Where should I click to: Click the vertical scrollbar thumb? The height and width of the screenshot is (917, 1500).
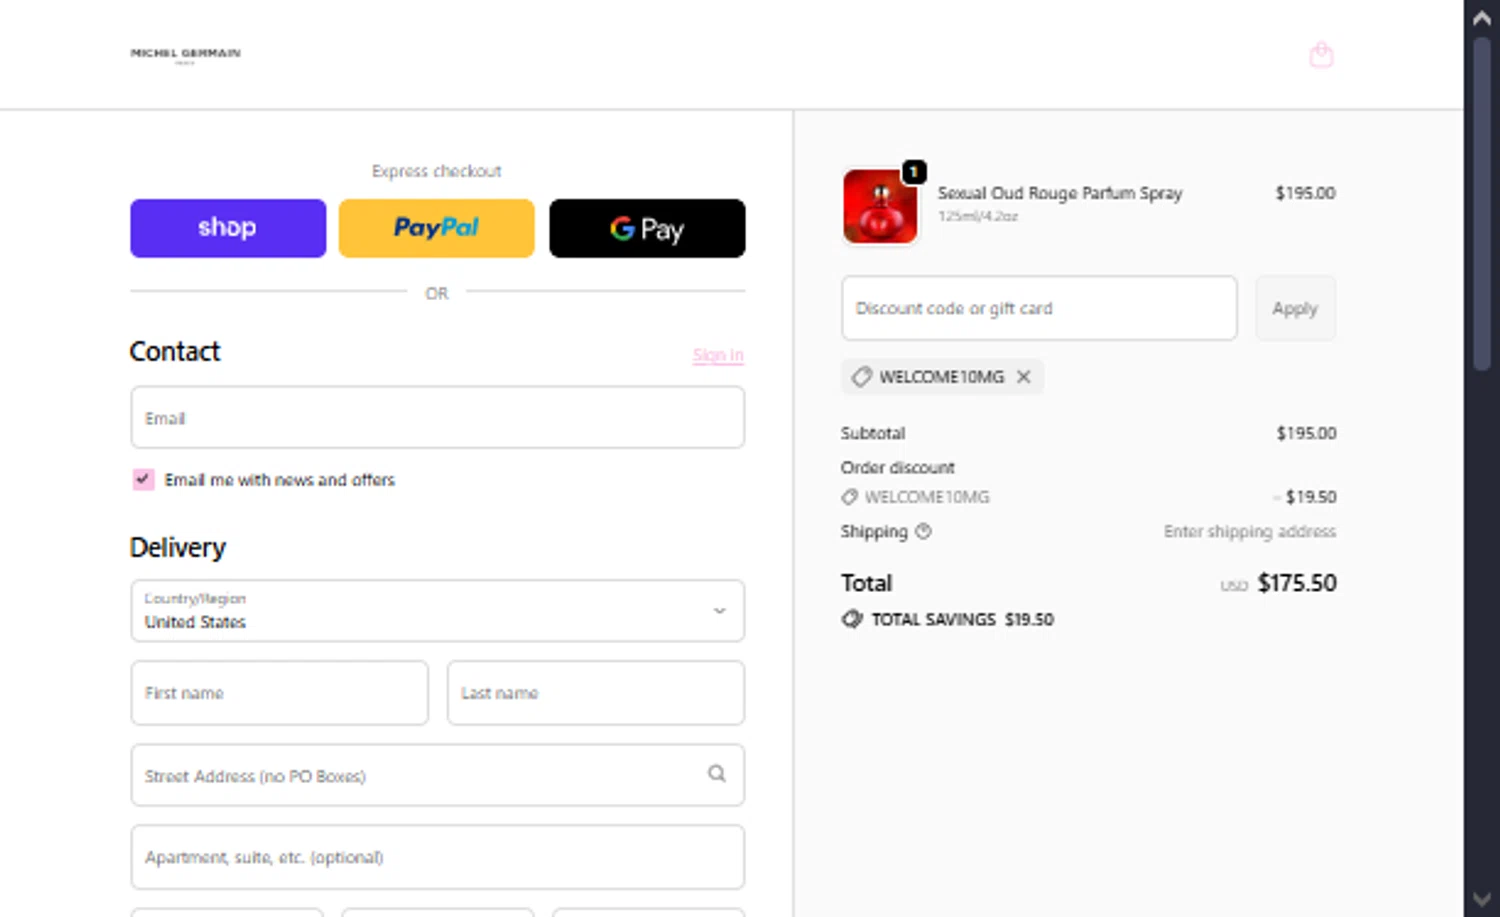pos(1482,205)
